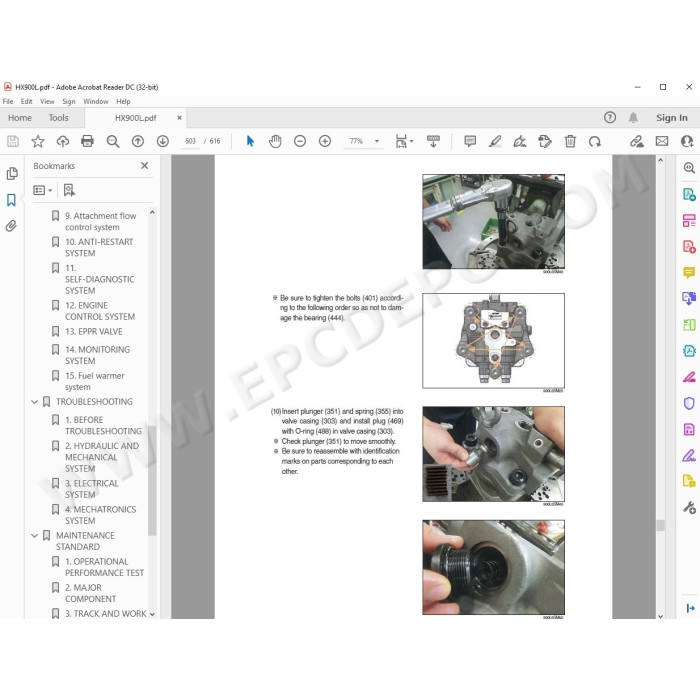
Task: Open the Help menu
Action: 123,101
